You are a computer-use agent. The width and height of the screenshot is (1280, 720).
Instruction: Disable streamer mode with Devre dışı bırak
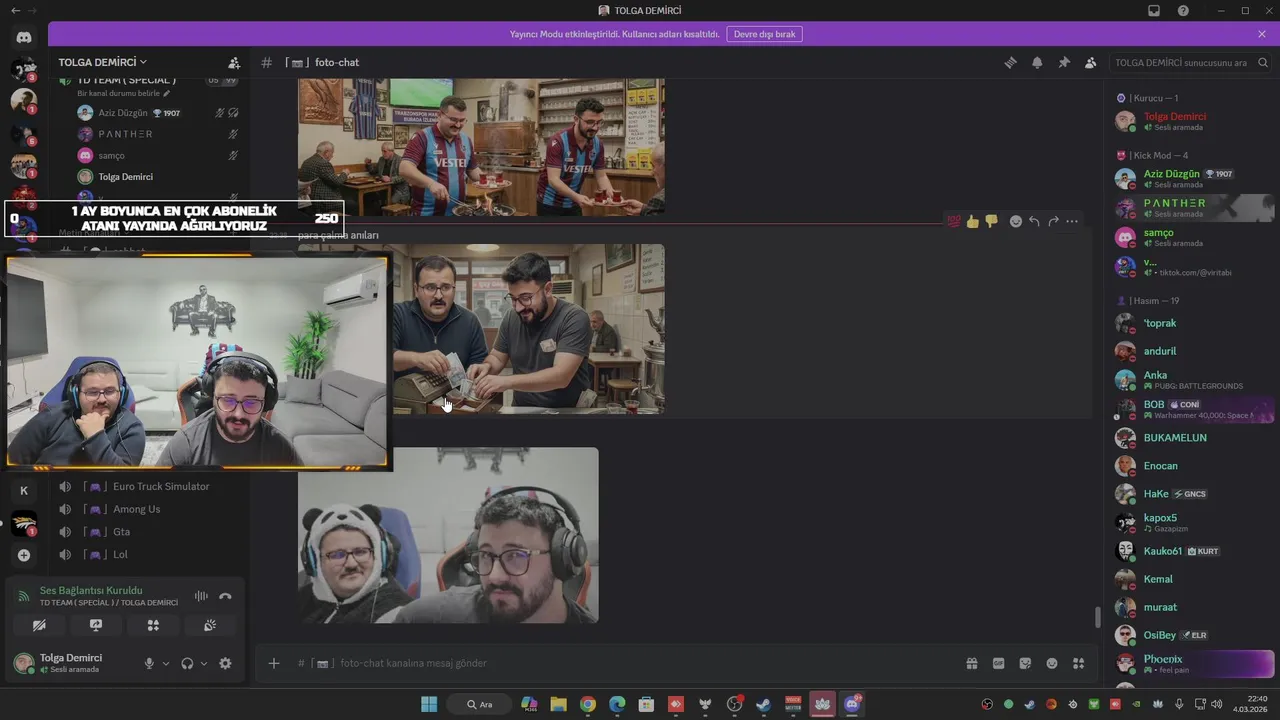click(x=764, y=34)
